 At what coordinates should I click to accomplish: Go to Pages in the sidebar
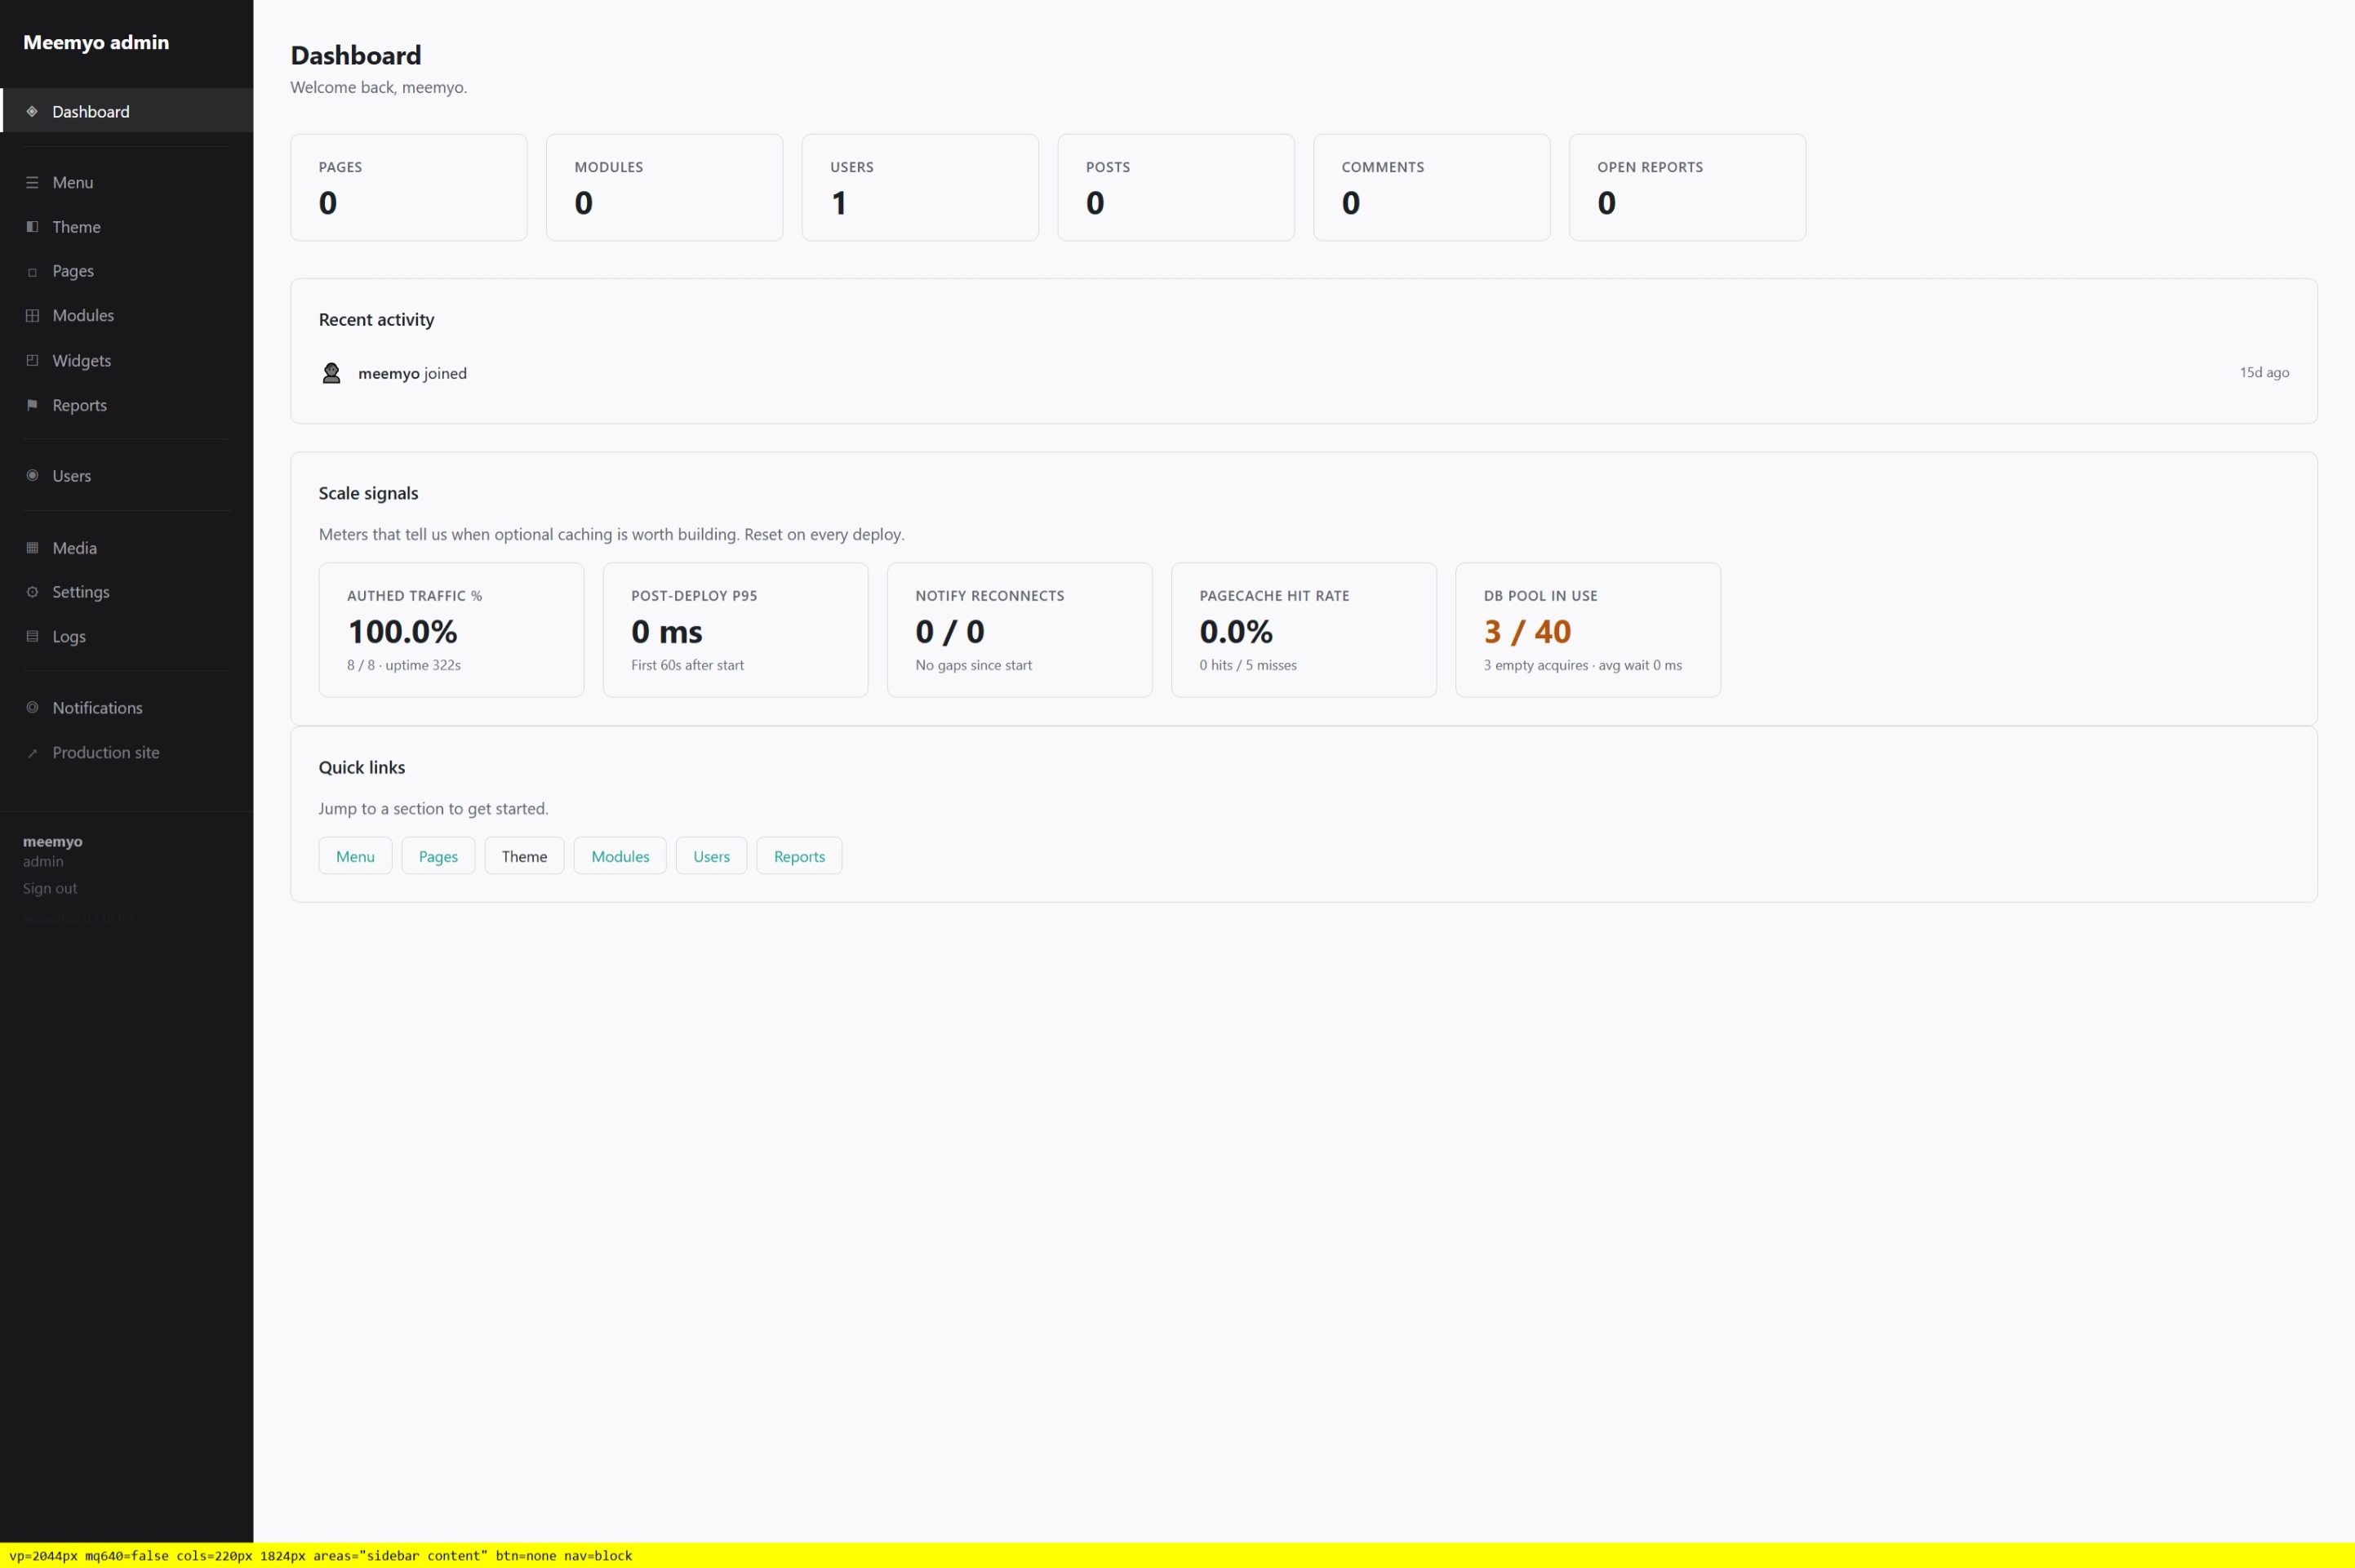pos(127,271)
